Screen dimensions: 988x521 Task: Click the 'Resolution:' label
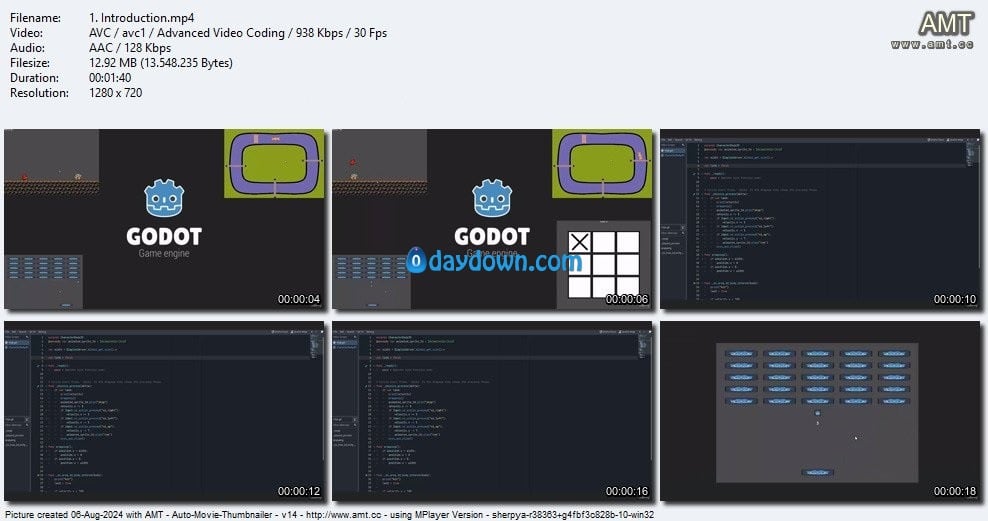click(39, 93)
